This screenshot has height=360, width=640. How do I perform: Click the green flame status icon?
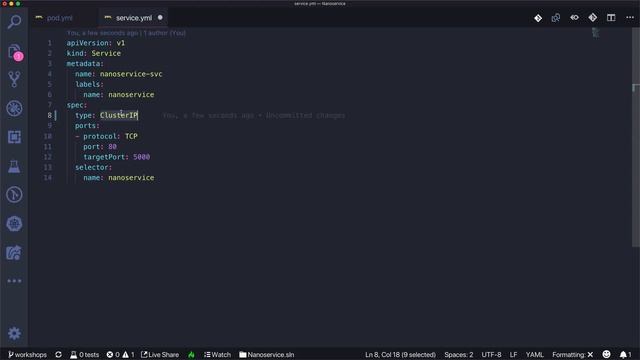191,355
